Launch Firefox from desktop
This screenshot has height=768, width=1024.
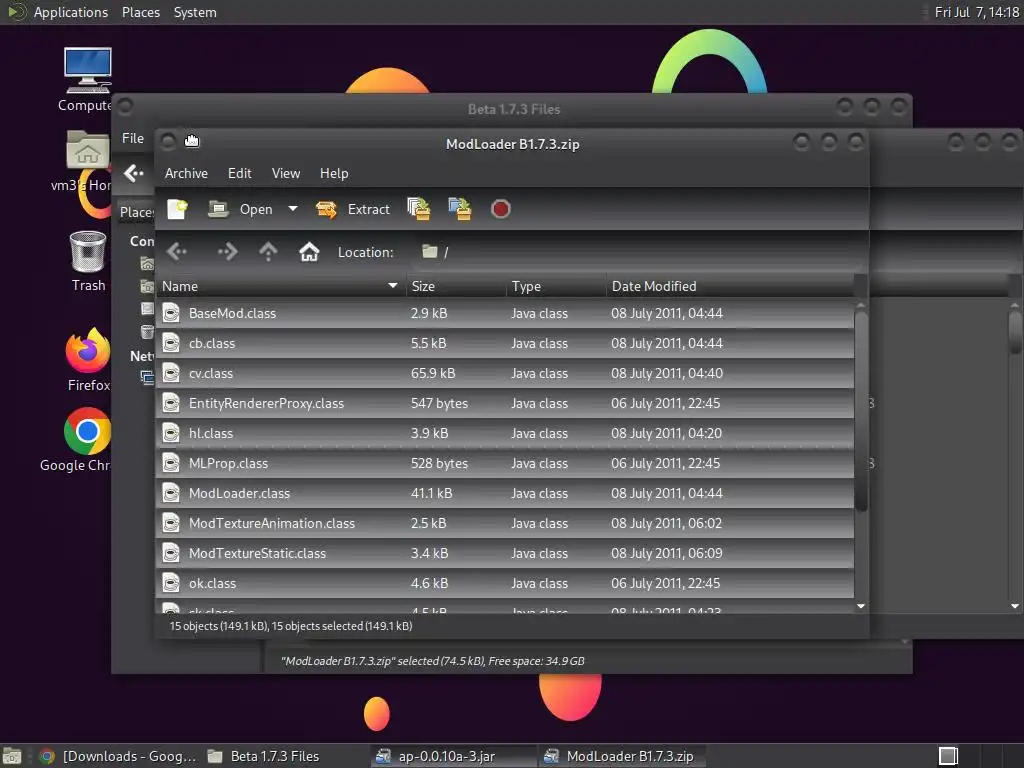tap(88, 360)
